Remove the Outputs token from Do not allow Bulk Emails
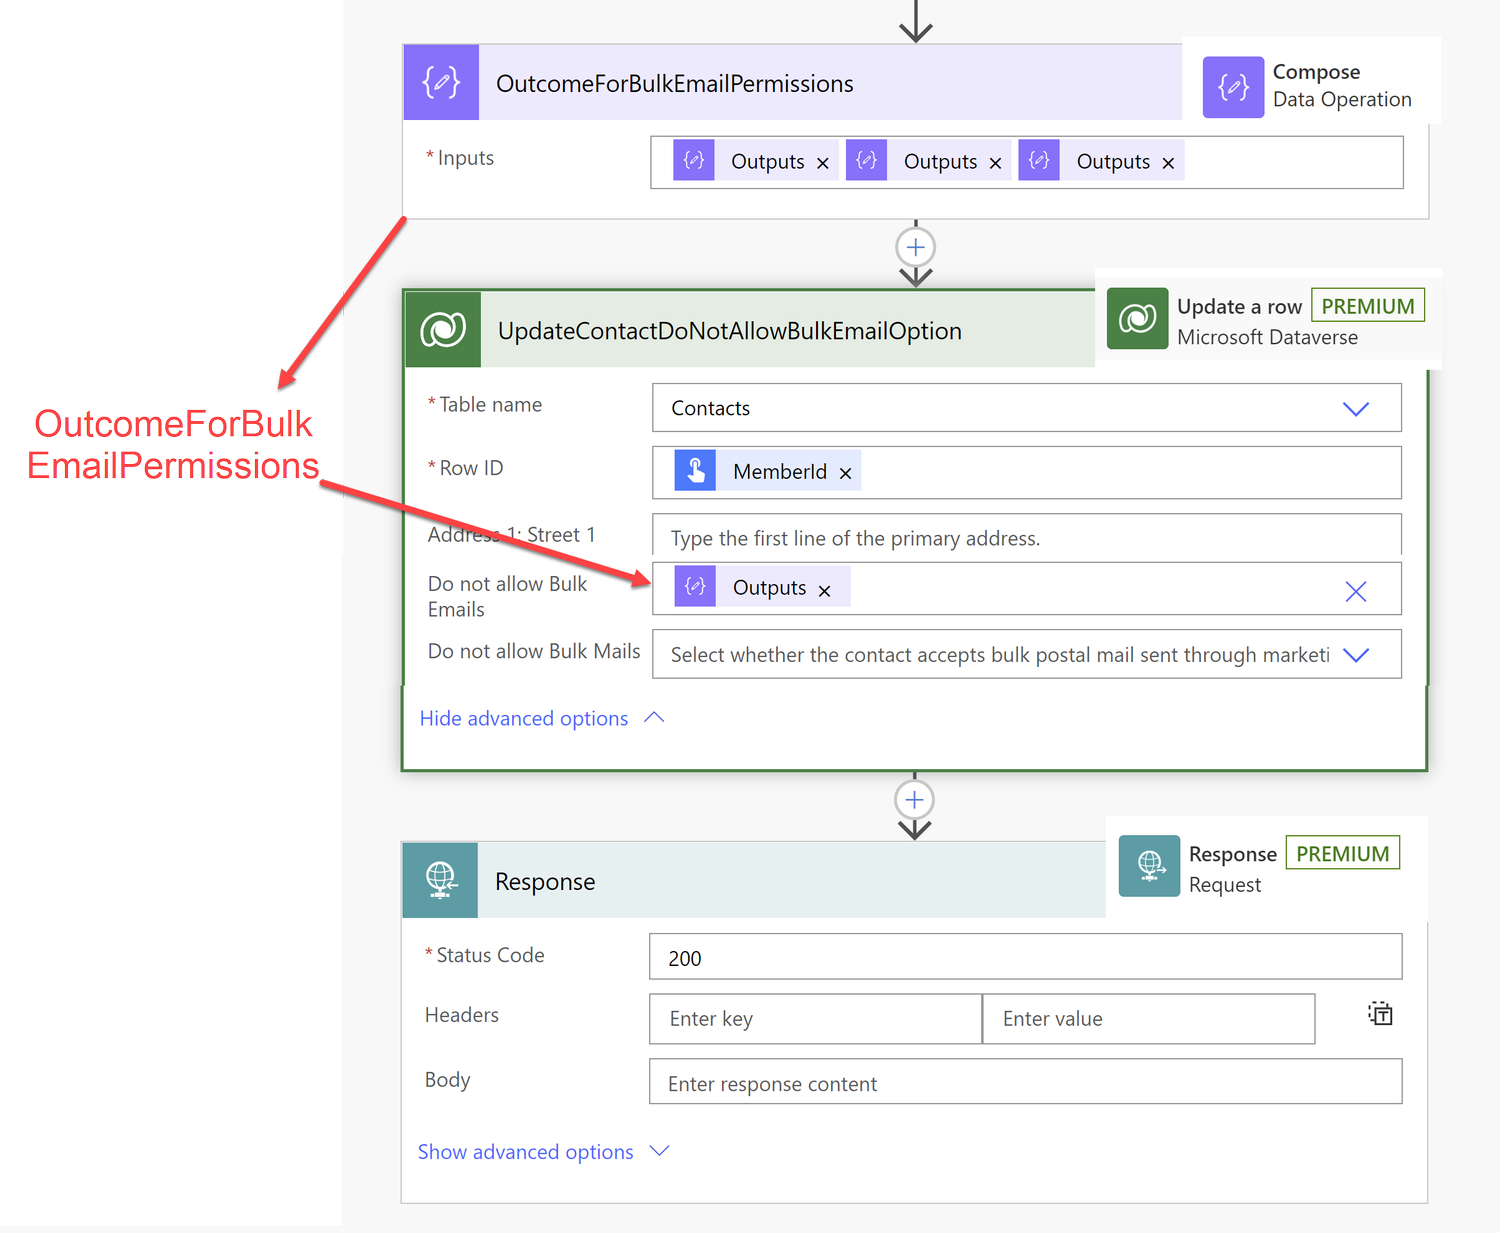This screenshot has width=1500, height=1233. tap(824, 589)
